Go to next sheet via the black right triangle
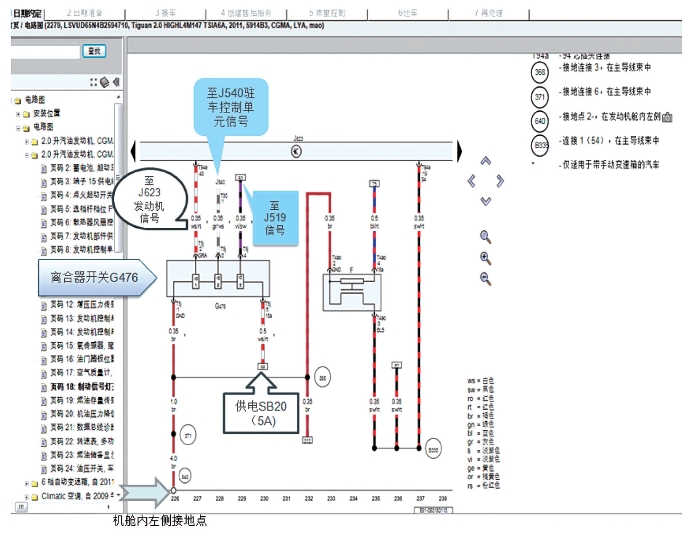Viewport: 694px width, 540px height. (x=459, y=151)
